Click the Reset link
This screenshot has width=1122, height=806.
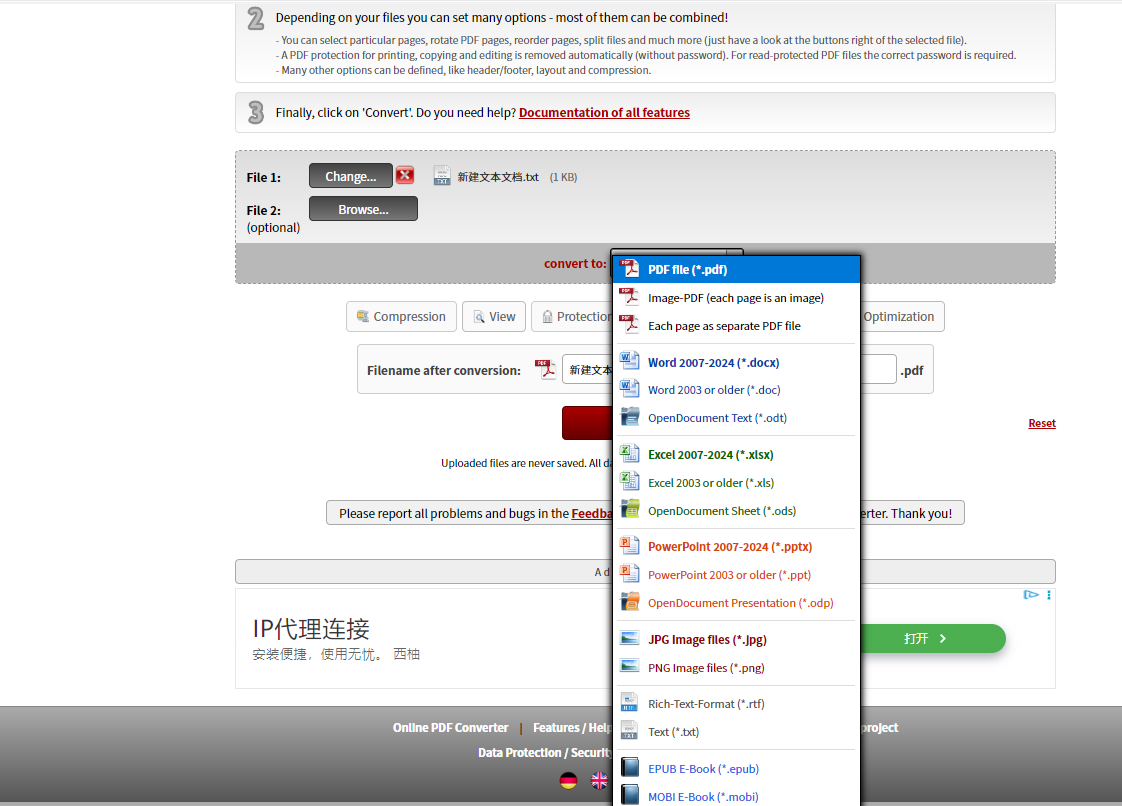coord(1041,424)
